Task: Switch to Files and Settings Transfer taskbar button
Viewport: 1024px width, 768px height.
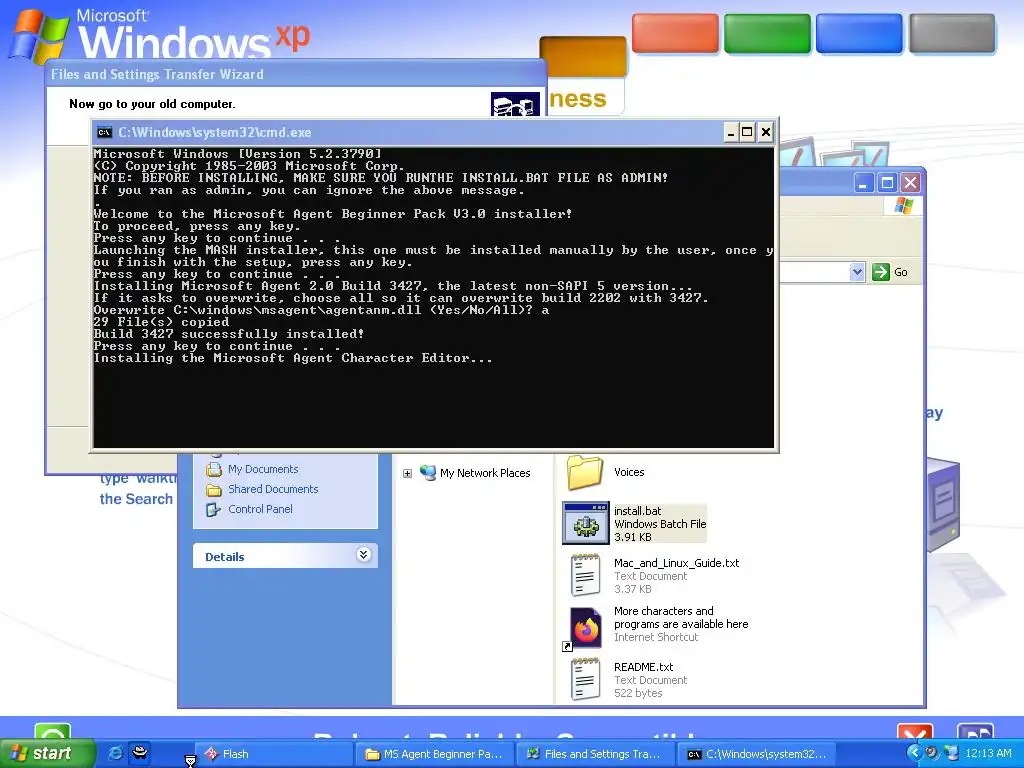Action: click(594, 754)
